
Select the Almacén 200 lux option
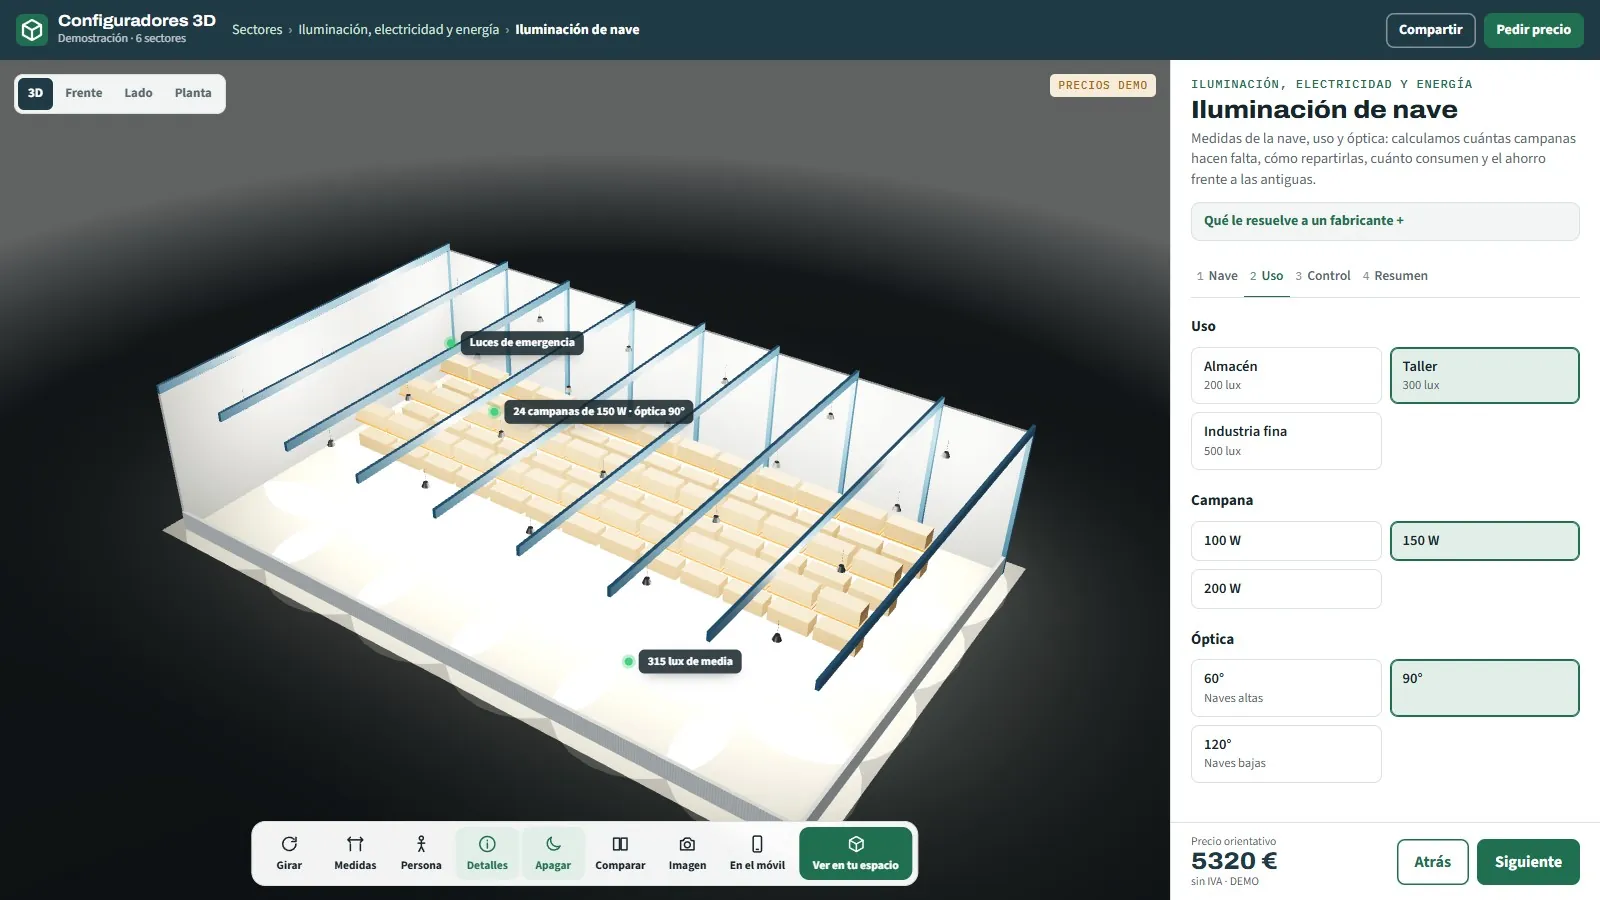click(x=1286, y=375)
